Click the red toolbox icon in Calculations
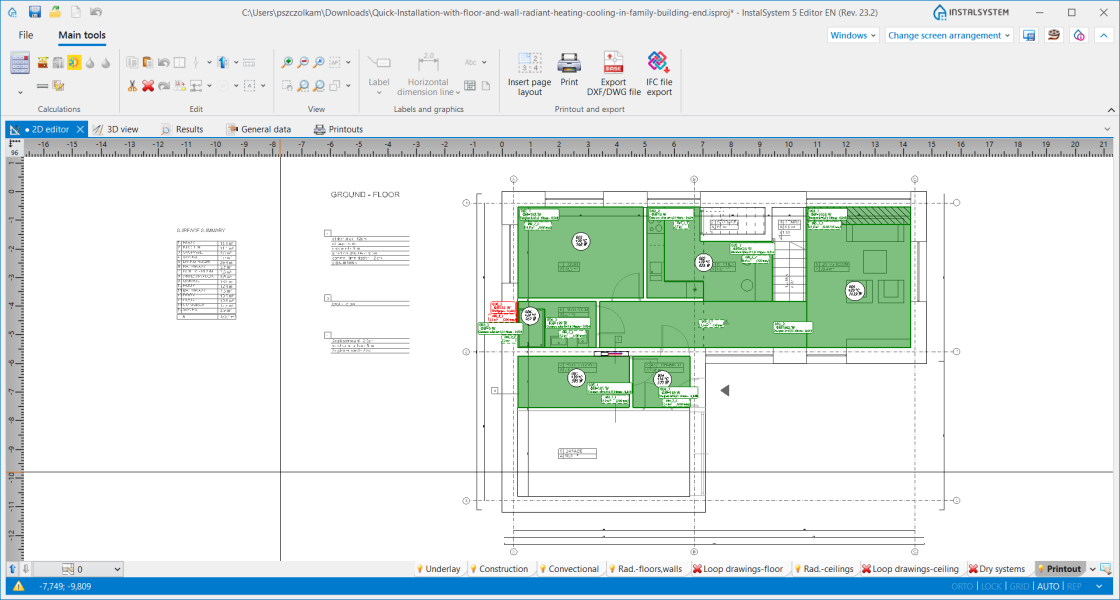The image size is (1120, 600). 43,63
